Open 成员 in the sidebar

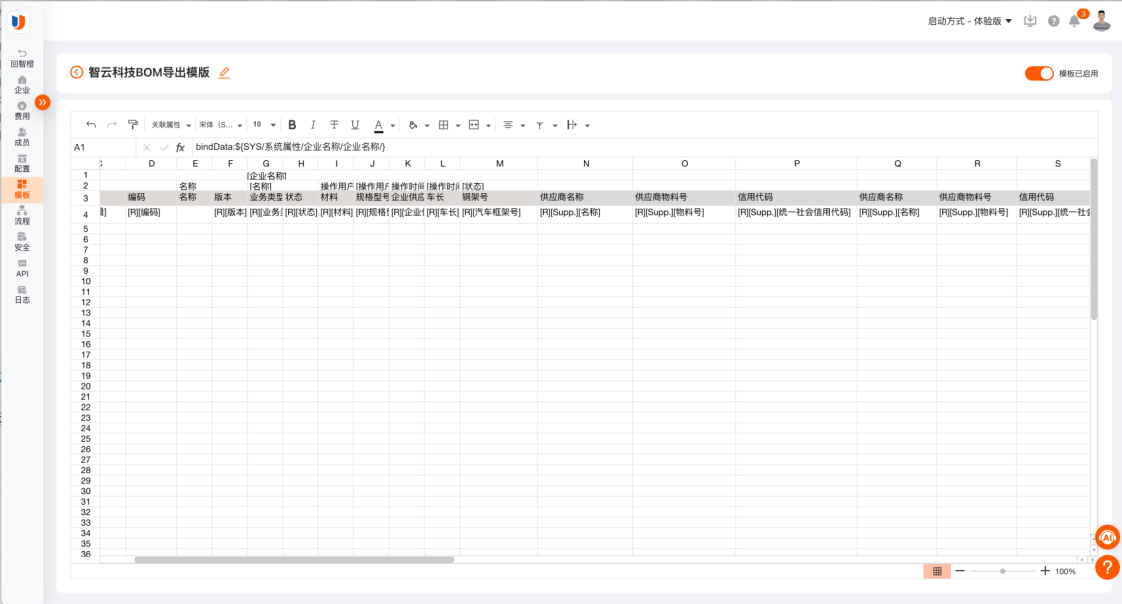22,137
